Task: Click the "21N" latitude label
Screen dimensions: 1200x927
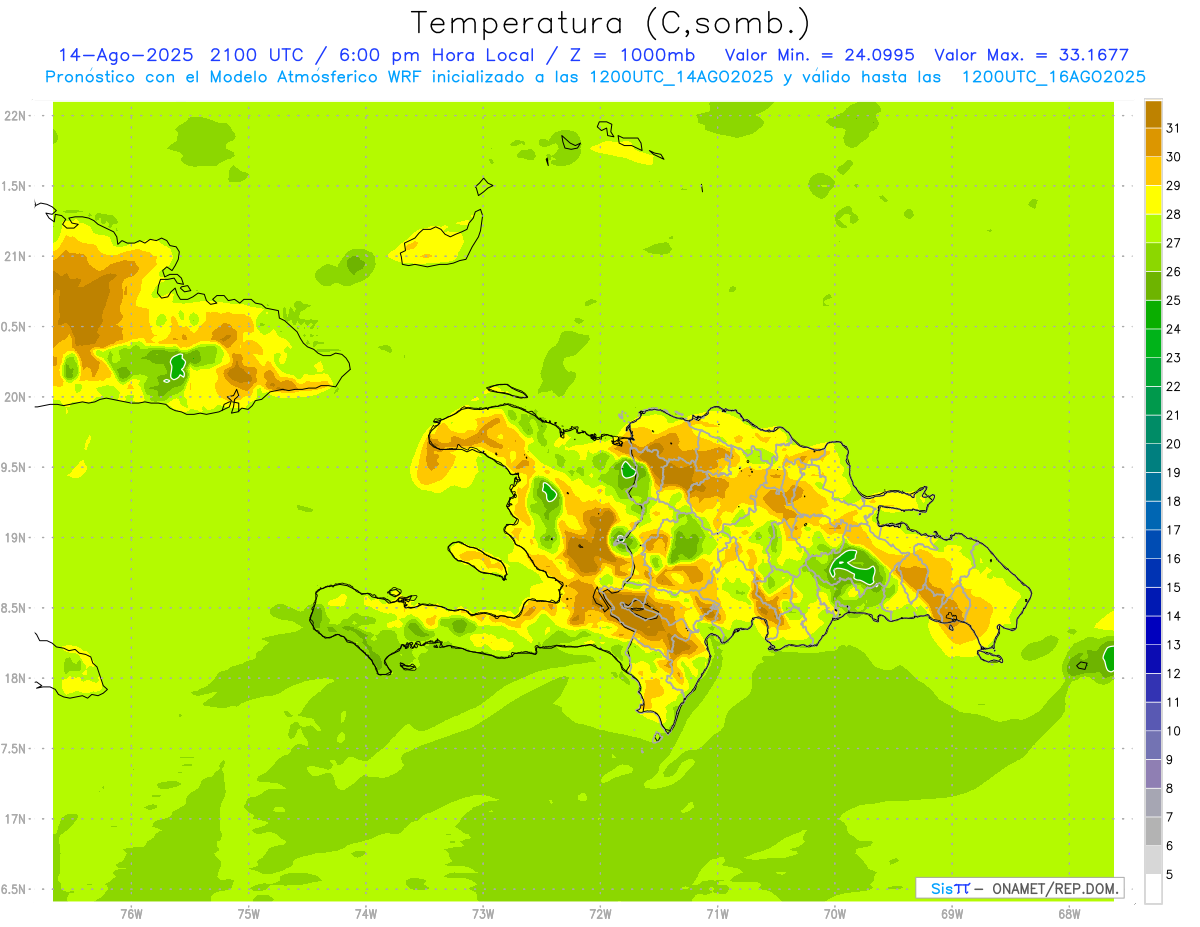Action: tap(16, 257)
